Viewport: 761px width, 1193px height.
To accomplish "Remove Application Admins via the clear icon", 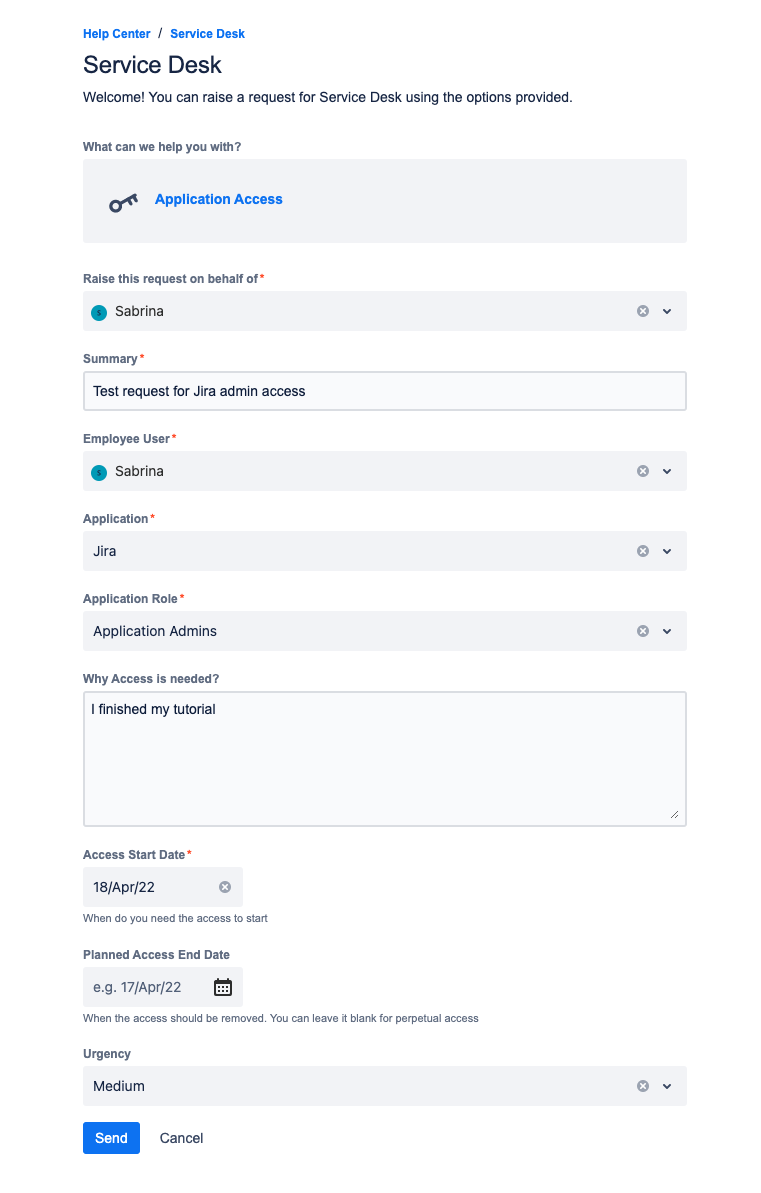I will pyautogui.click(x=643, y=630).
